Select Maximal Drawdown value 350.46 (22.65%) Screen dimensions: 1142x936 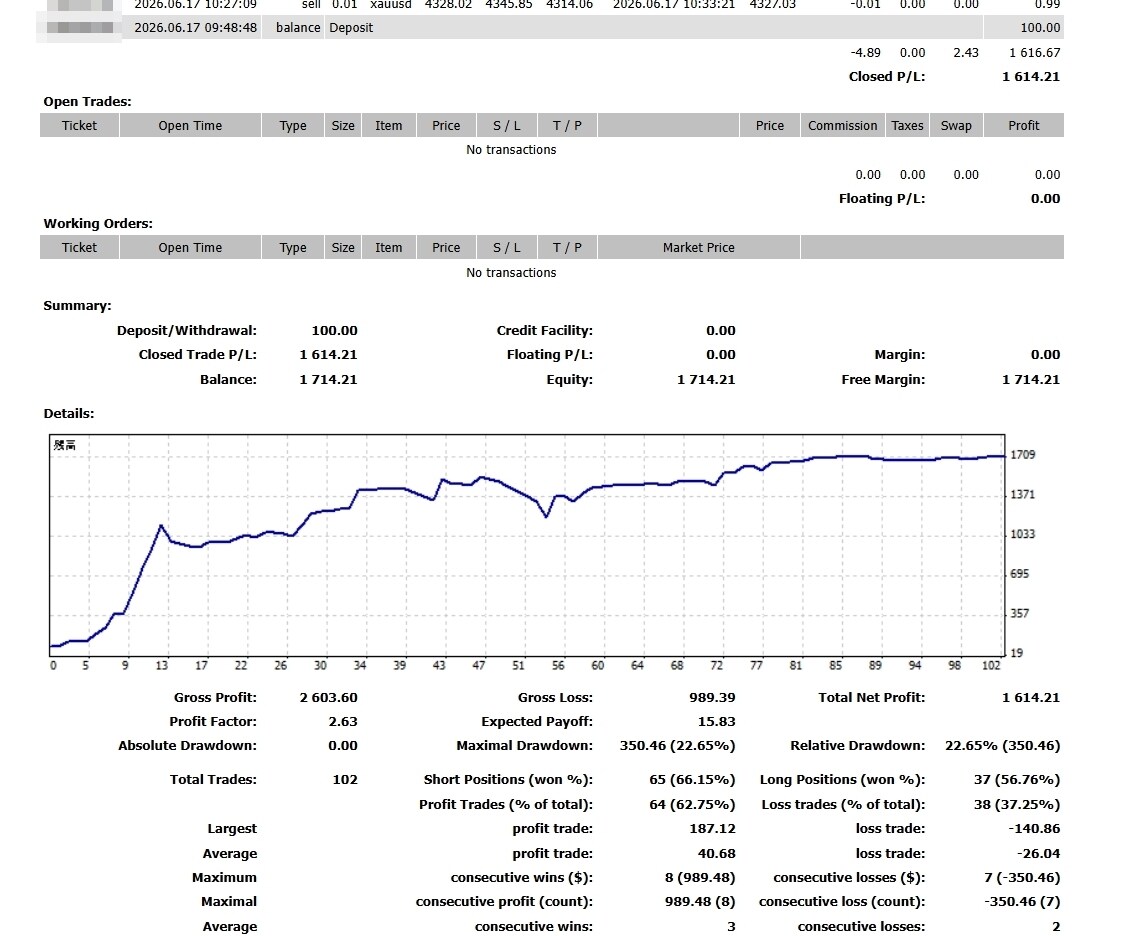coord(677,746)
